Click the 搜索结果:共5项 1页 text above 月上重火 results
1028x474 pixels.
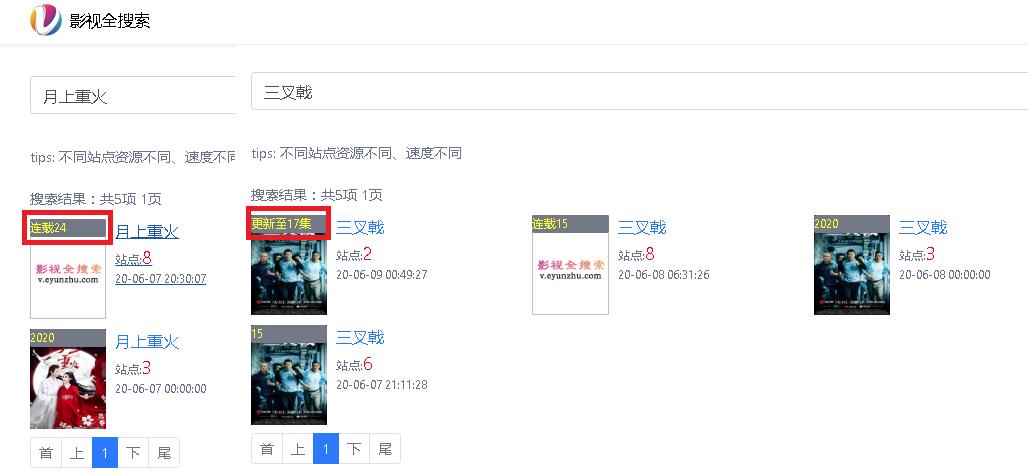[96, 199]
